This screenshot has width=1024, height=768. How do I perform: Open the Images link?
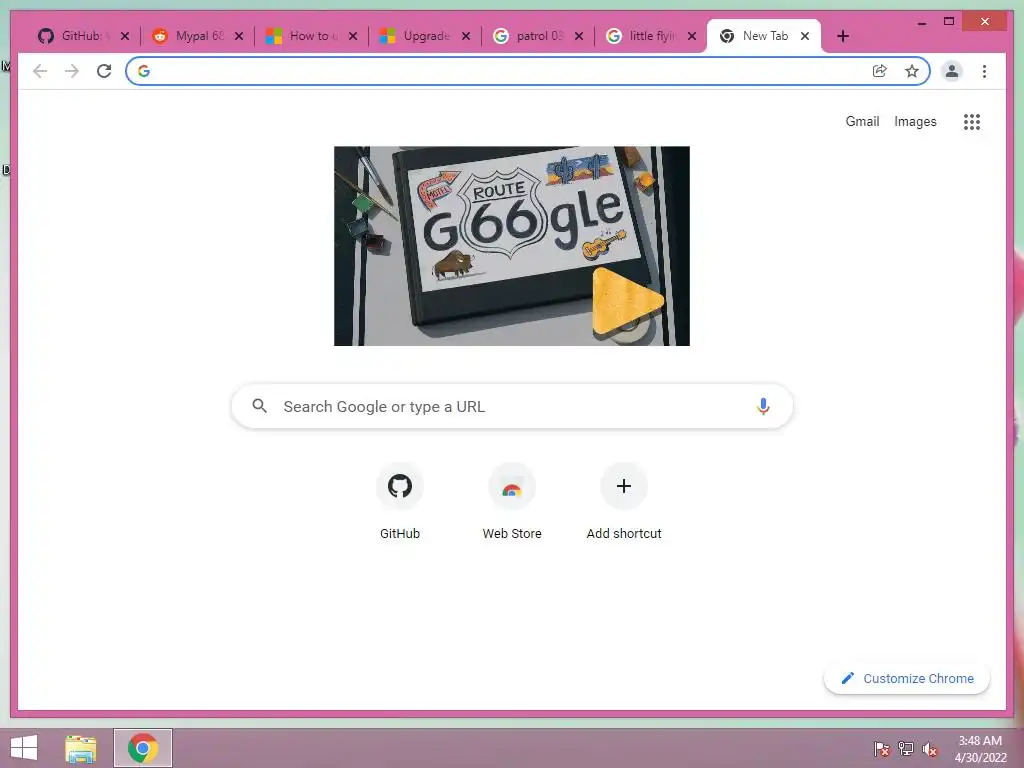click(x=915, y=121)
